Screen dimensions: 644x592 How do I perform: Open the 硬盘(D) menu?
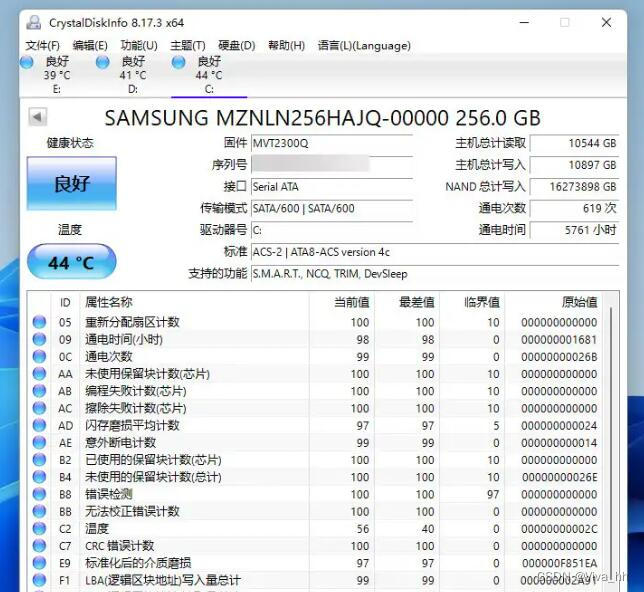pos(237,45)
